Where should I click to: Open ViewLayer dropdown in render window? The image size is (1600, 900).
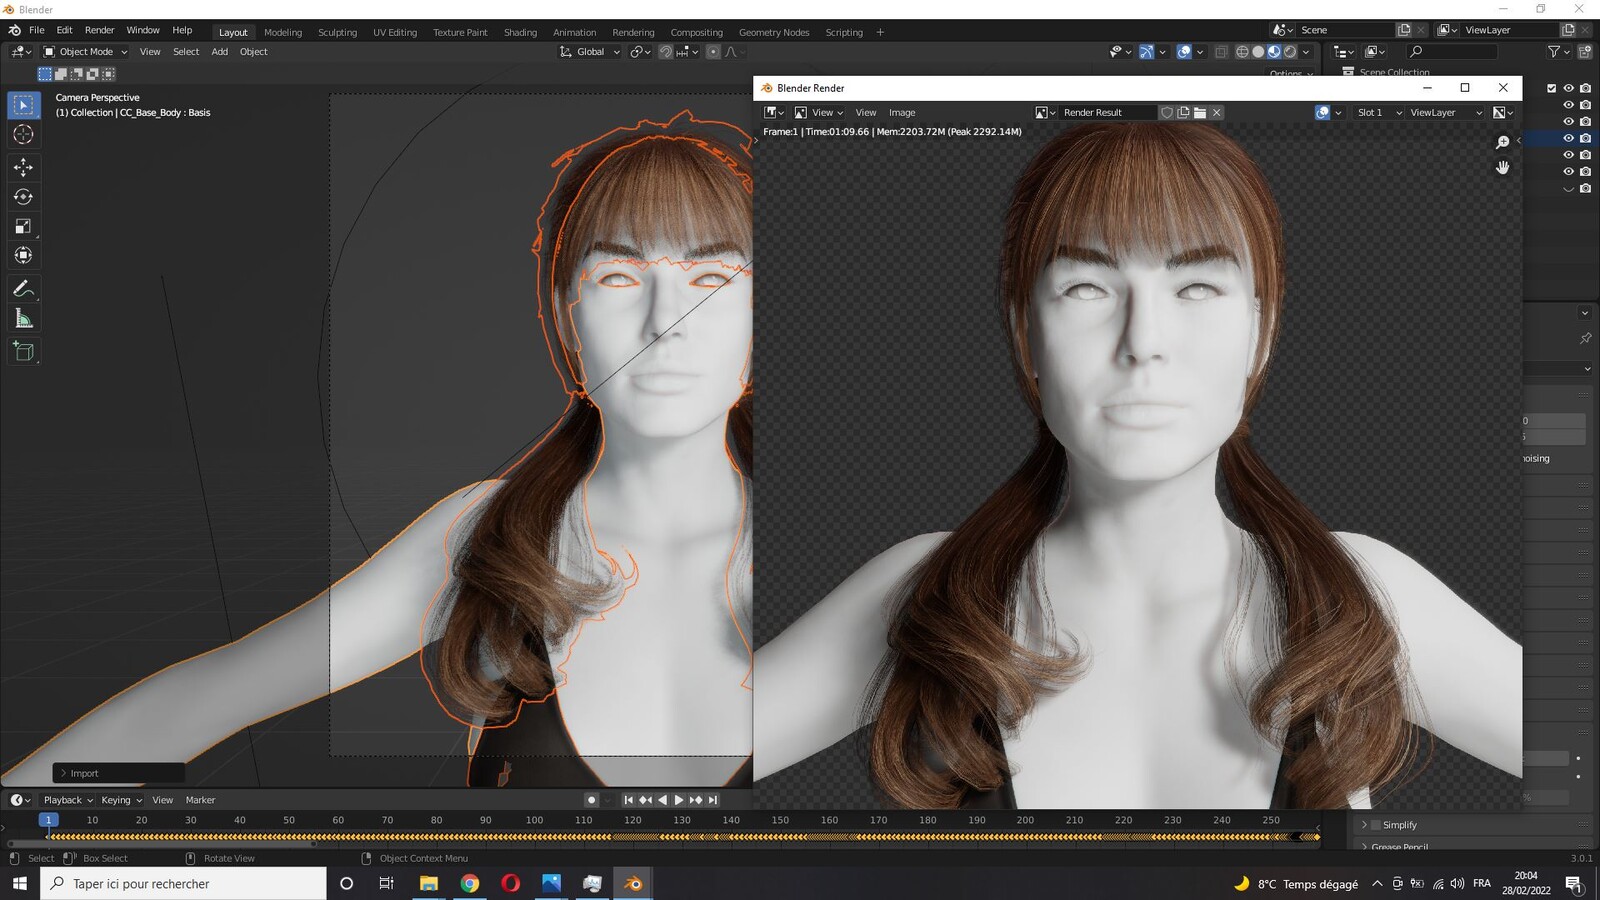1445,113
